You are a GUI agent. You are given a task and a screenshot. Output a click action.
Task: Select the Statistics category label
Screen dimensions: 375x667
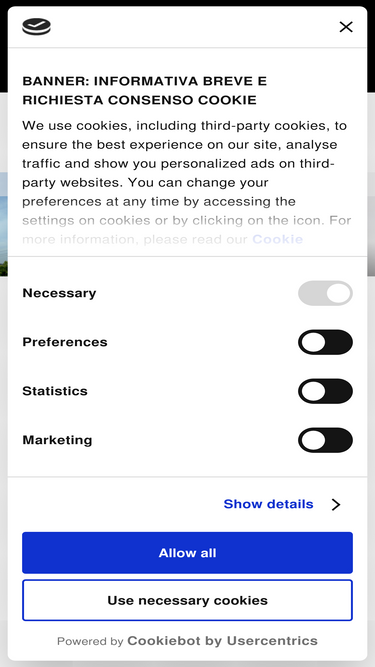coord(55,391)
